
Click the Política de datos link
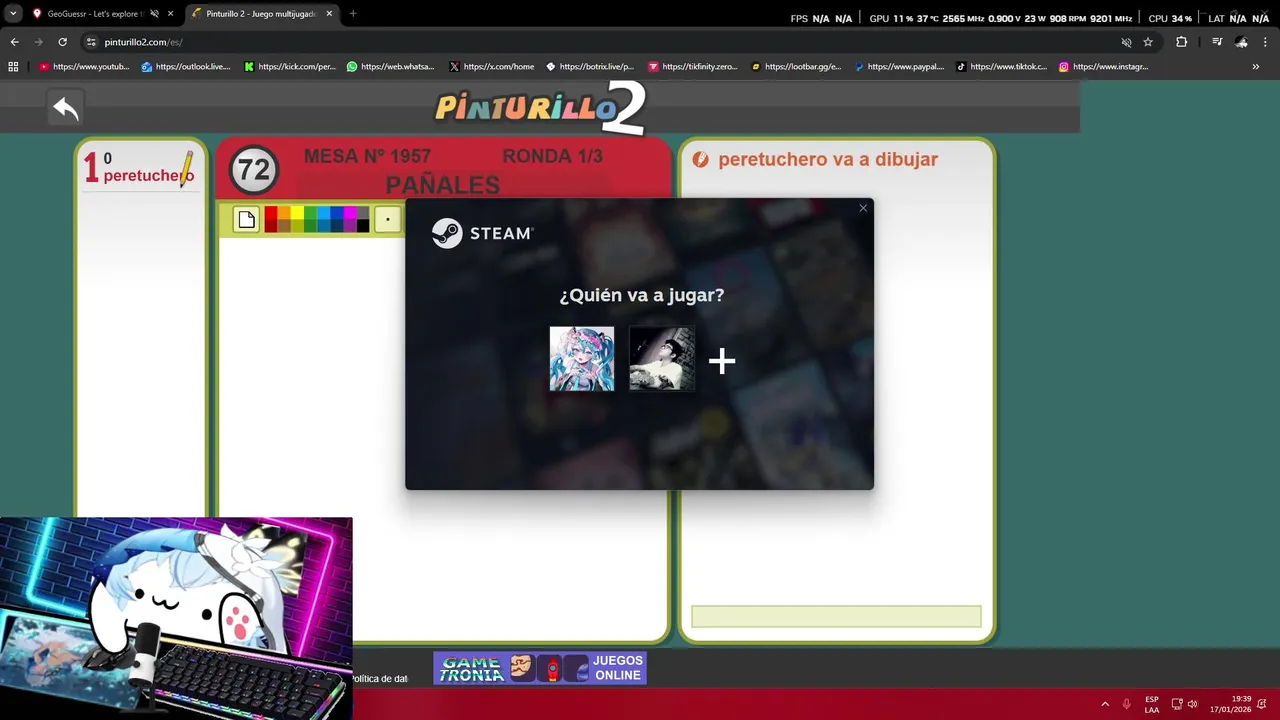378,679
